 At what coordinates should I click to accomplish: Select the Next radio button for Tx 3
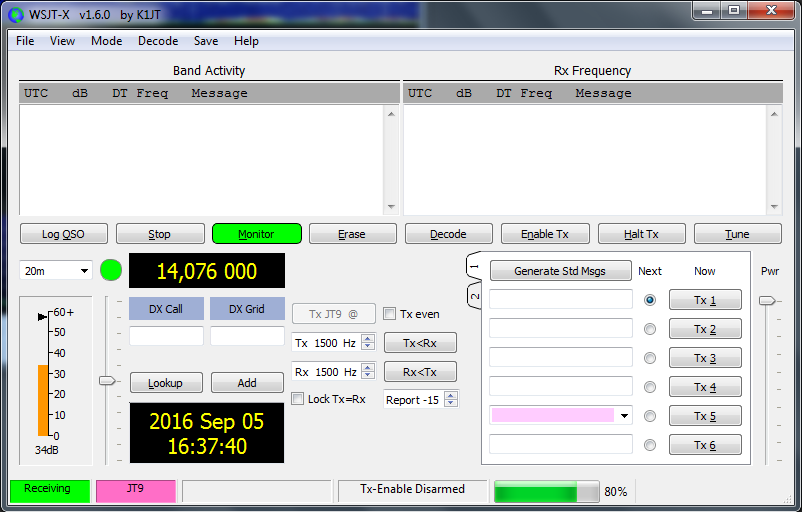click(x=650, y=358)
